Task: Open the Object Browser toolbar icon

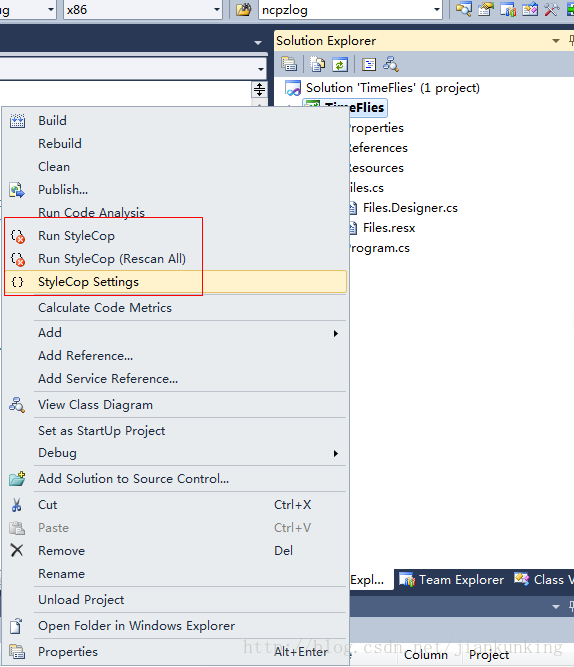Action: coord(530,9)
